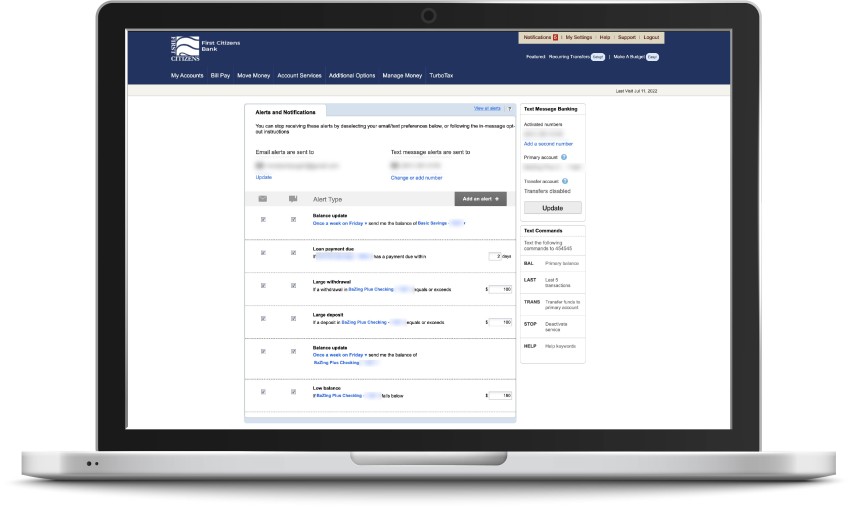The height and width of the screenshot is (508, 850).
Task: Click the Transfer account info icon
Action: click(x=565, y=181)
